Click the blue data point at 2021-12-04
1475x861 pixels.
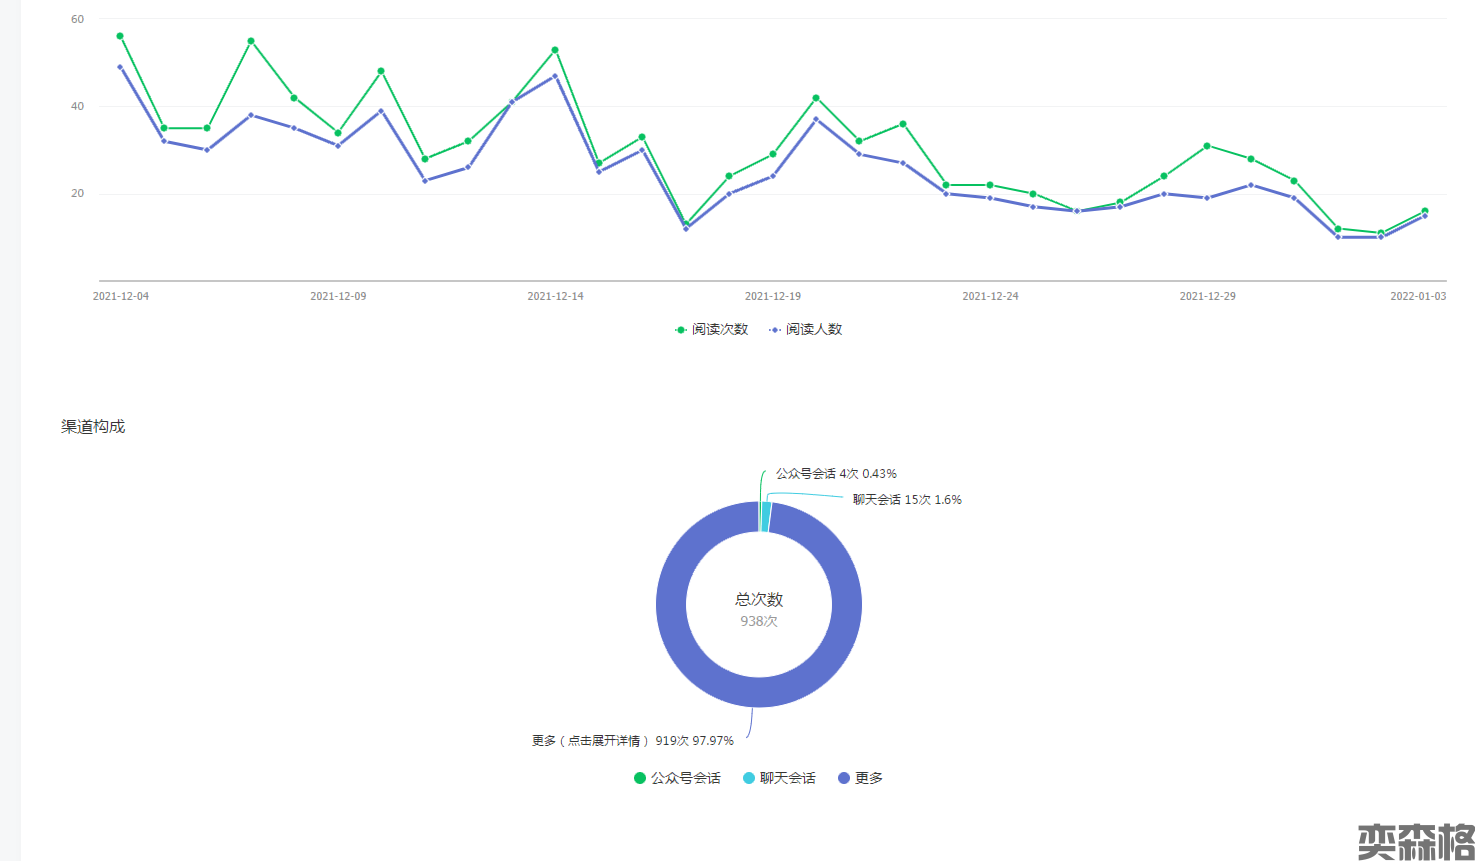[x=120, y=67]
